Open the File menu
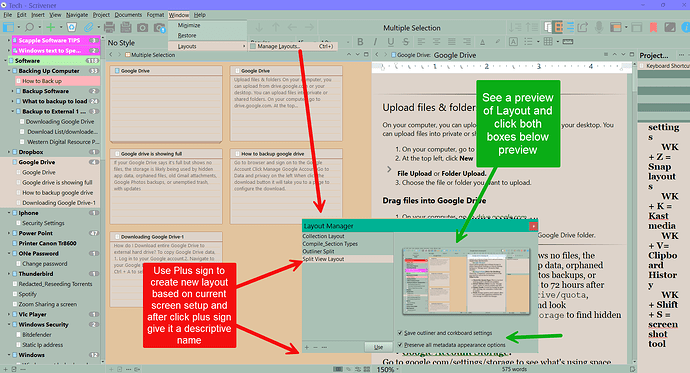 tap(8, 15)
